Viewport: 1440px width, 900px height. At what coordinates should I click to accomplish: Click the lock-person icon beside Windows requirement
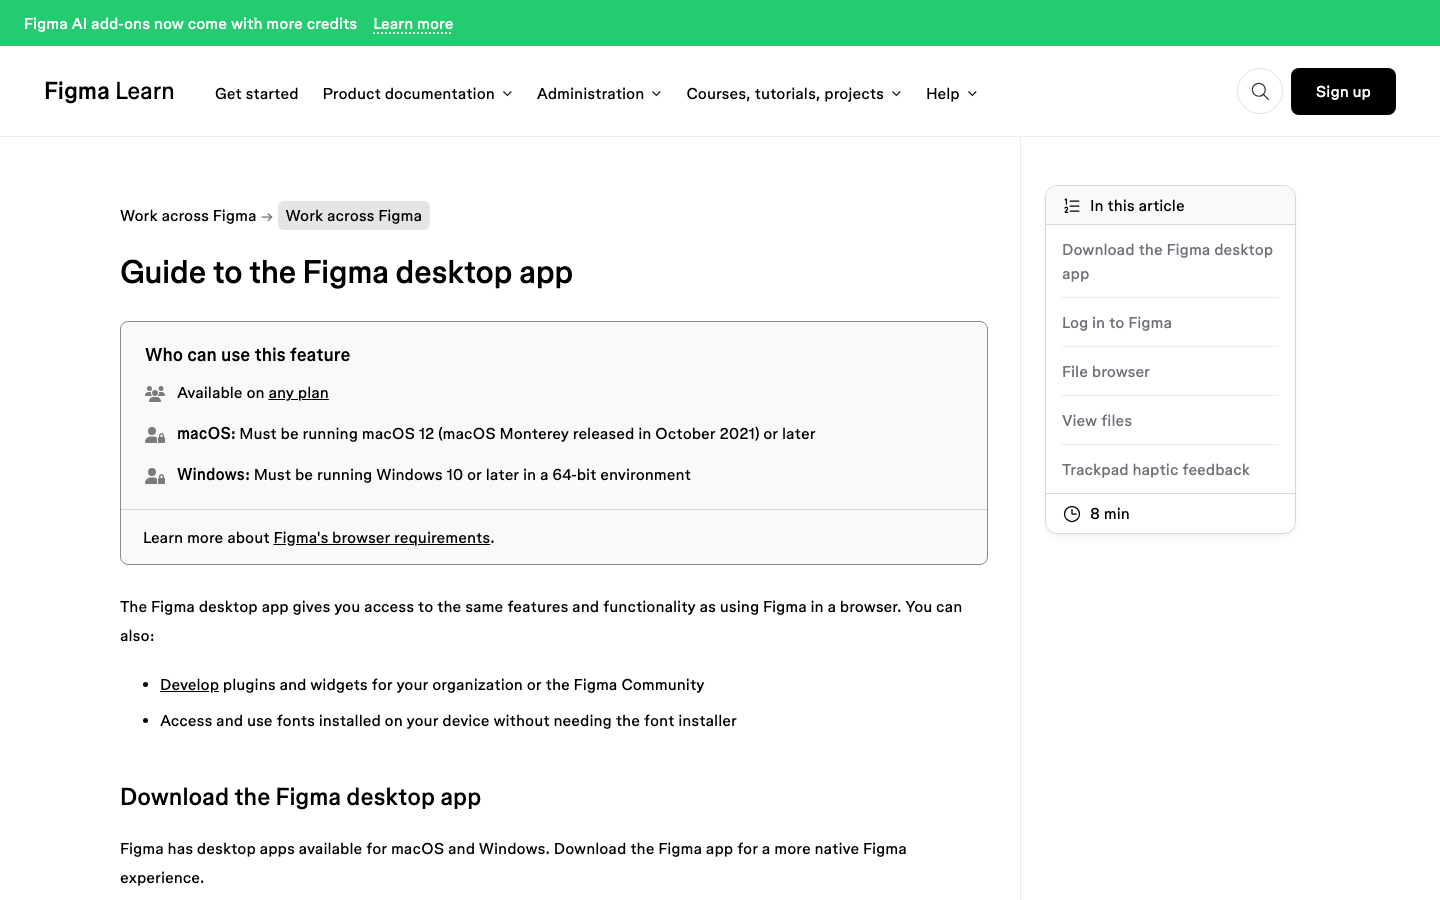click(155, 476)
